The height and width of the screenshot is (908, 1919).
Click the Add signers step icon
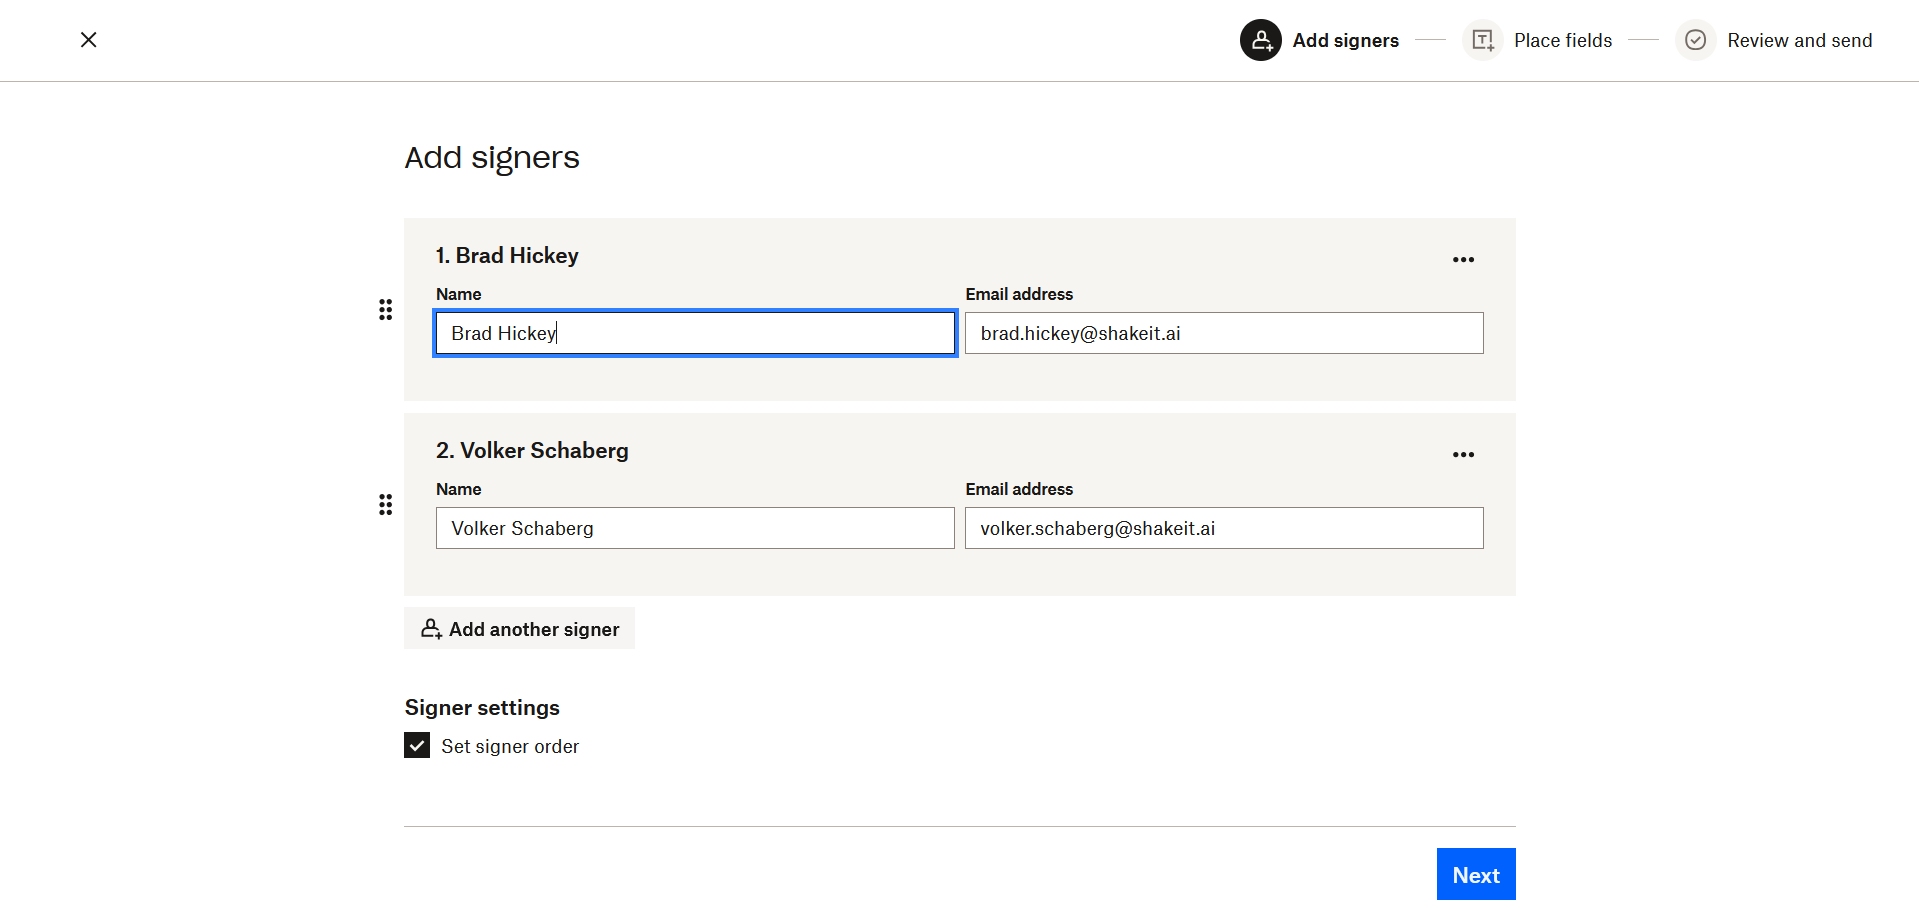[x=1261, y=40]
